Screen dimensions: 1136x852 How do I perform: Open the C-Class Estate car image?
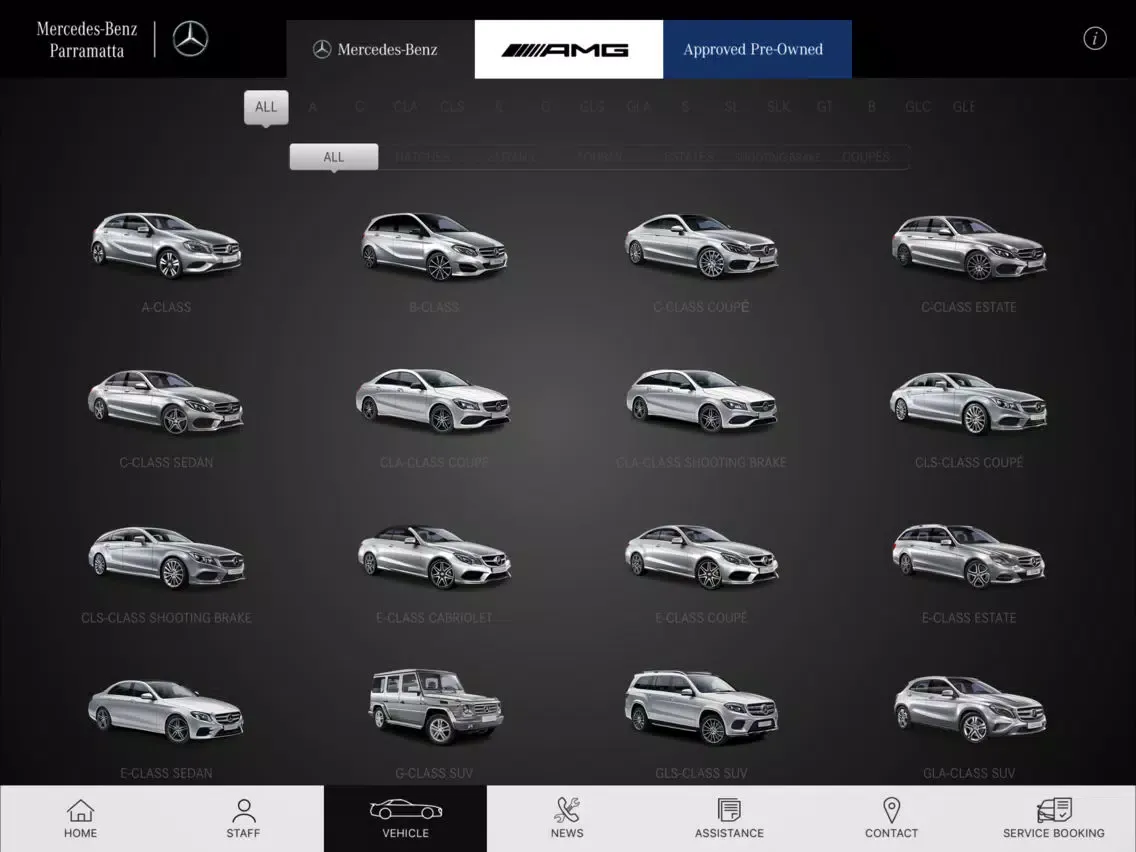(969, 248)
